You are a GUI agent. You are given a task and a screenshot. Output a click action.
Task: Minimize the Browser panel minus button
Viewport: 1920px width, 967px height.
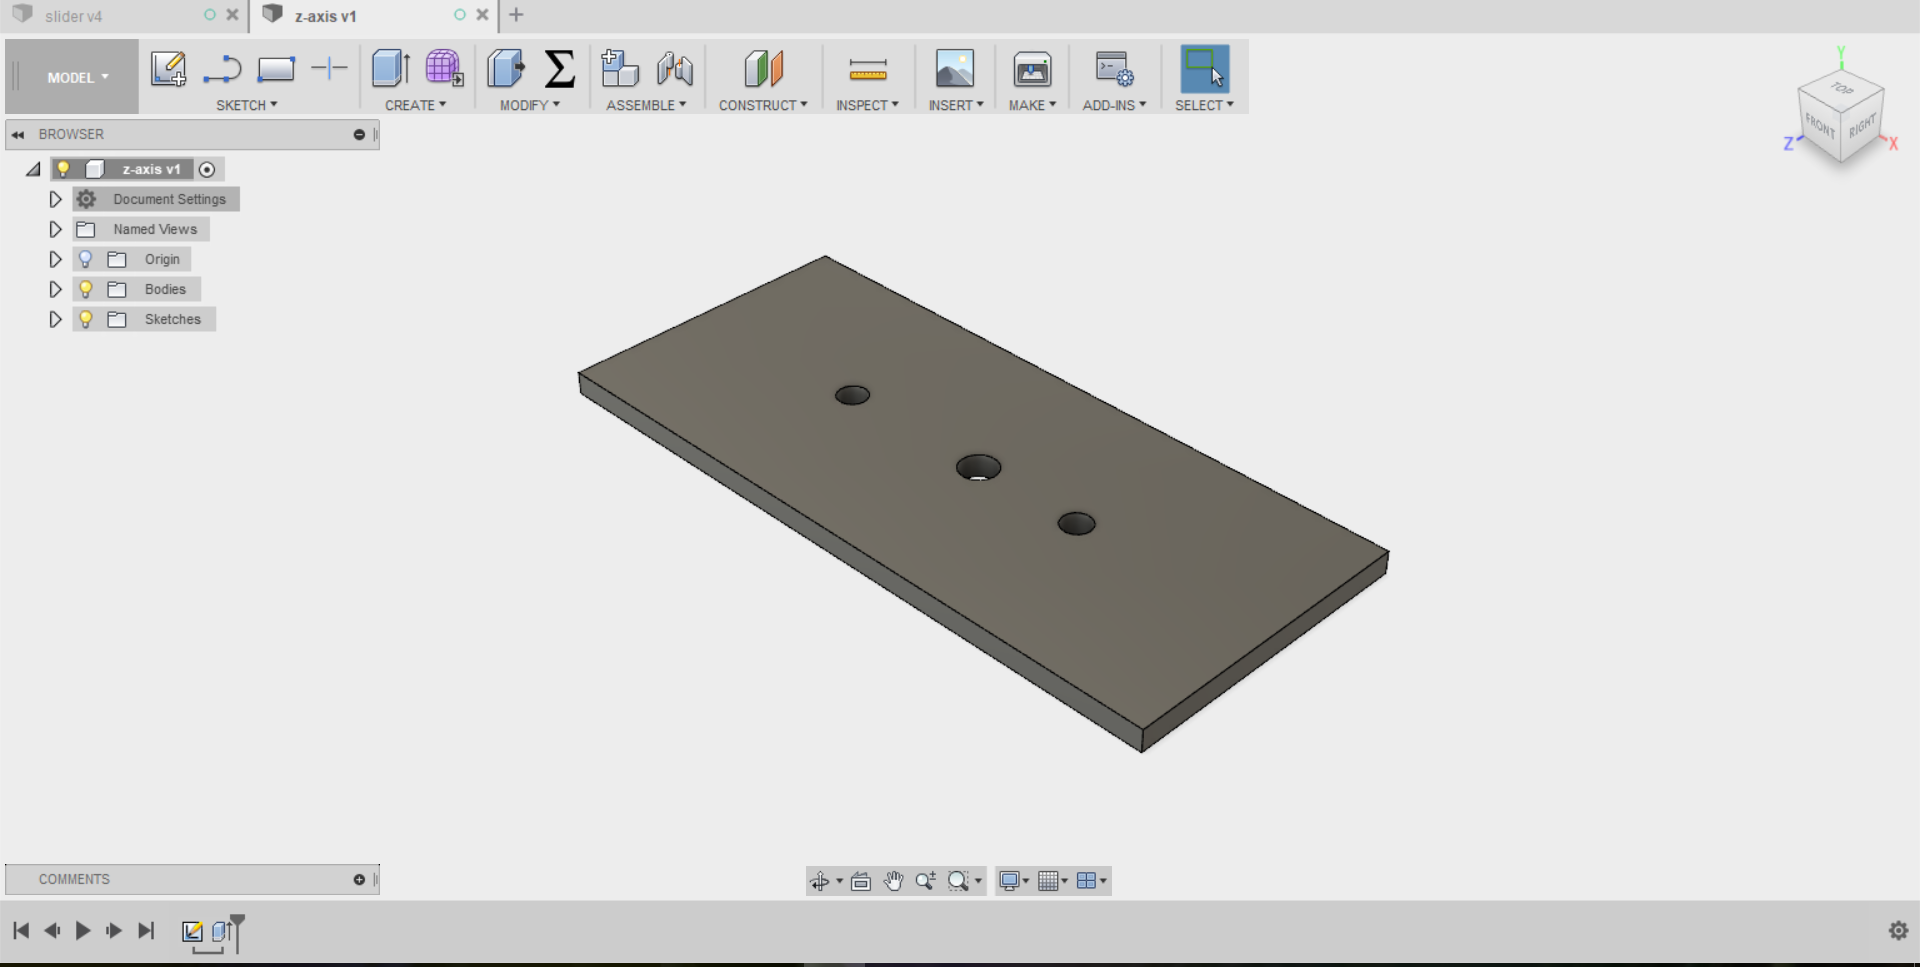click(x=359, y=134)
